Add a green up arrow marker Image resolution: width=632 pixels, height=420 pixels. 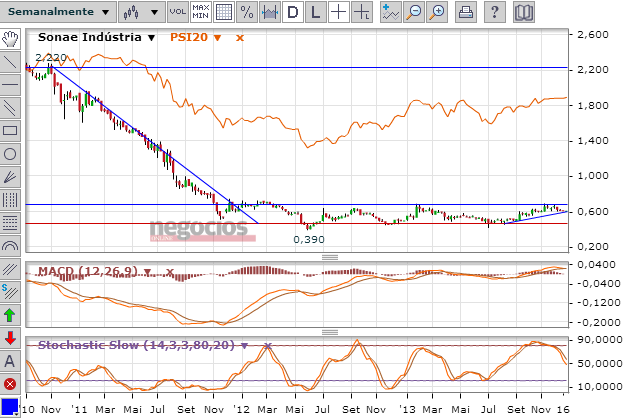coord(10,315)
